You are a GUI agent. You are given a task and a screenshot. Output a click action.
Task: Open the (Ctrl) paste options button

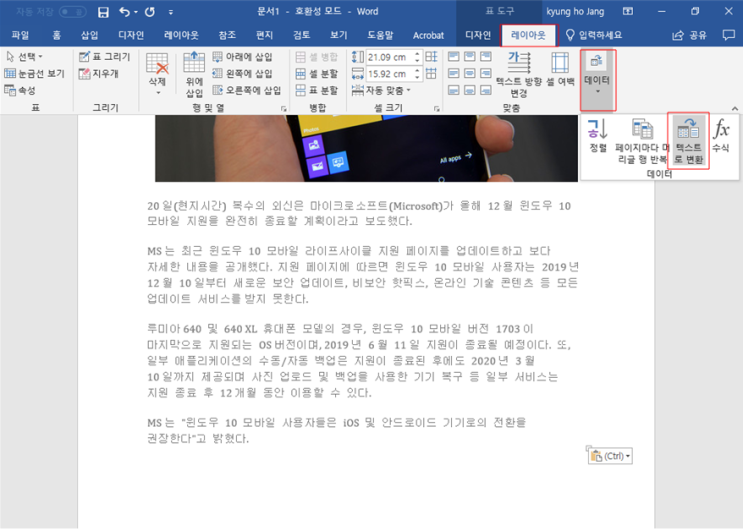click(610, 456)
